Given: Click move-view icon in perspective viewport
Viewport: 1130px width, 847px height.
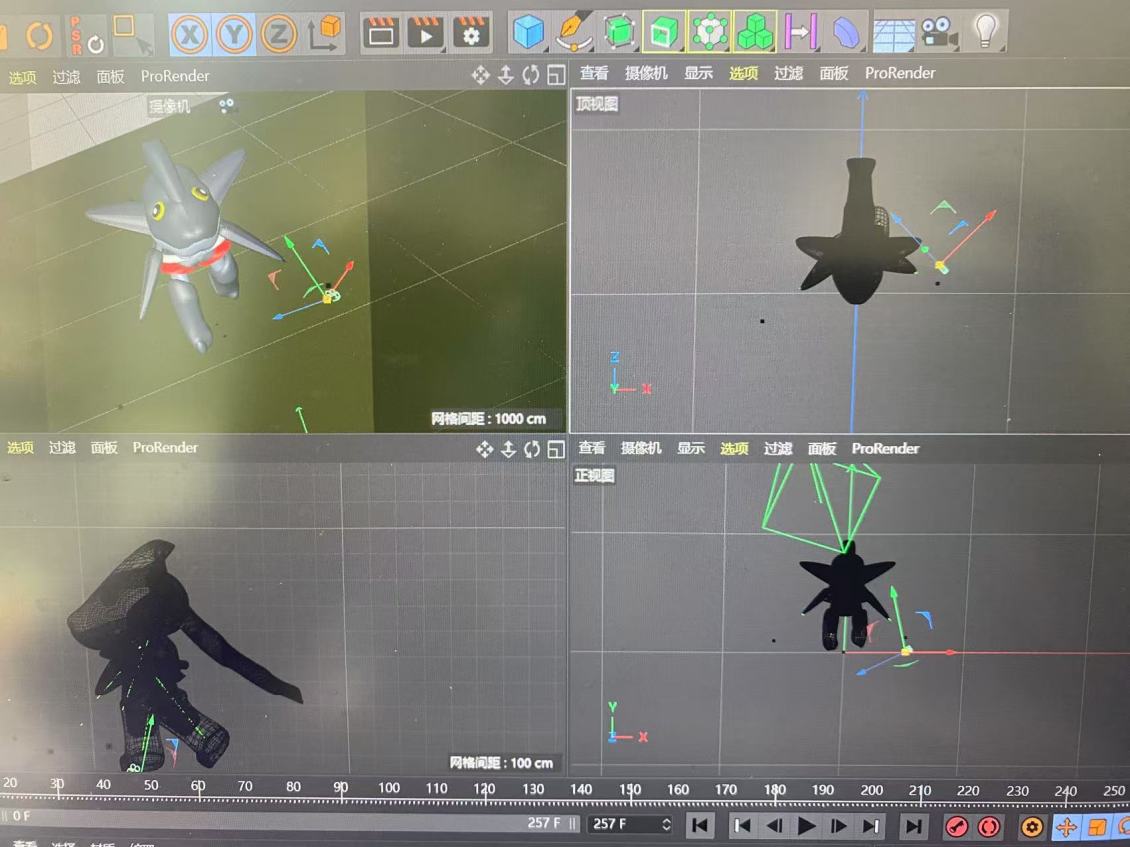Looking at the screenshot, I should pyautogui.click(x=481, y=75).
